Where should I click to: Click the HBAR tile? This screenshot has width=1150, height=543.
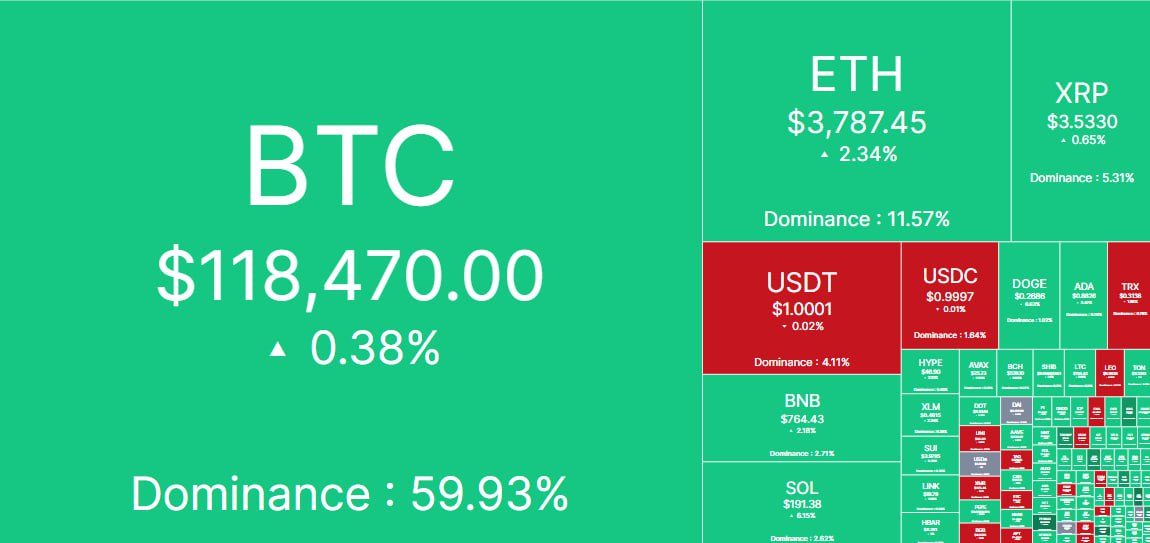(930, 529)
